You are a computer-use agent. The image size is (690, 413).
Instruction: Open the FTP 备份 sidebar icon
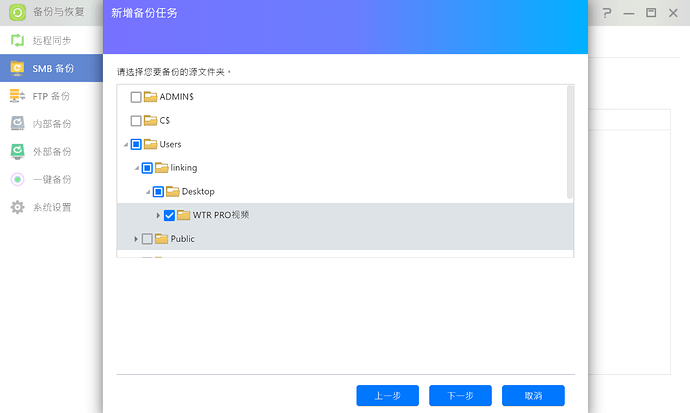click(17, 96)
